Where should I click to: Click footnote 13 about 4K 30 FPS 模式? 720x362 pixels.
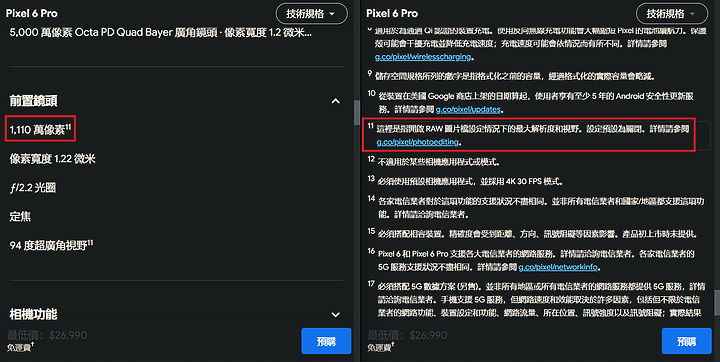465,181
